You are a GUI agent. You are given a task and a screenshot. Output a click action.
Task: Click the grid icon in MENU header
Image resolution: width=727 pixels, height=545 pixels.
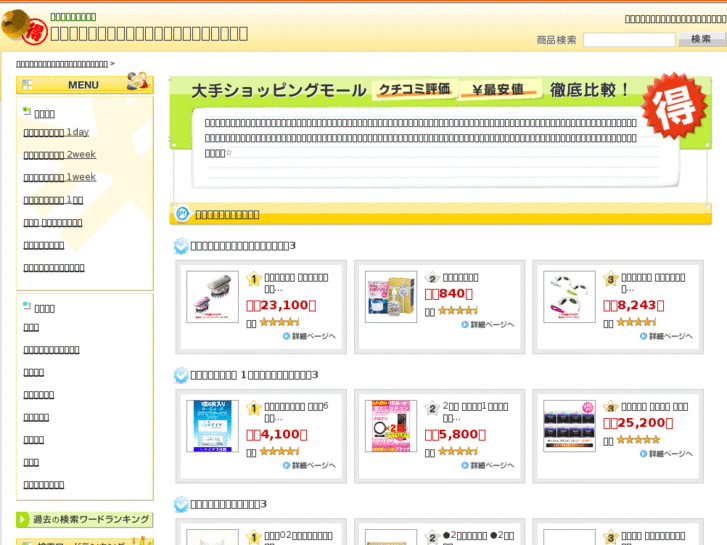point(27,84)
